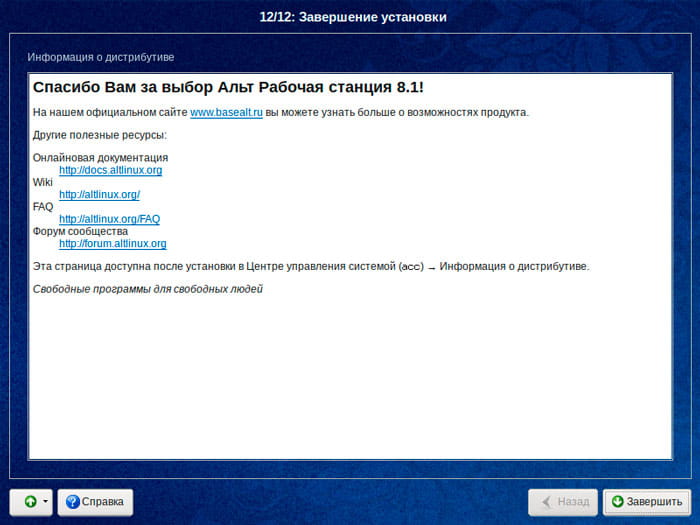Follow the http://altlinux.org/ wiki link
The height and width of the screenshot is (525, 700).
coord(100,195)
